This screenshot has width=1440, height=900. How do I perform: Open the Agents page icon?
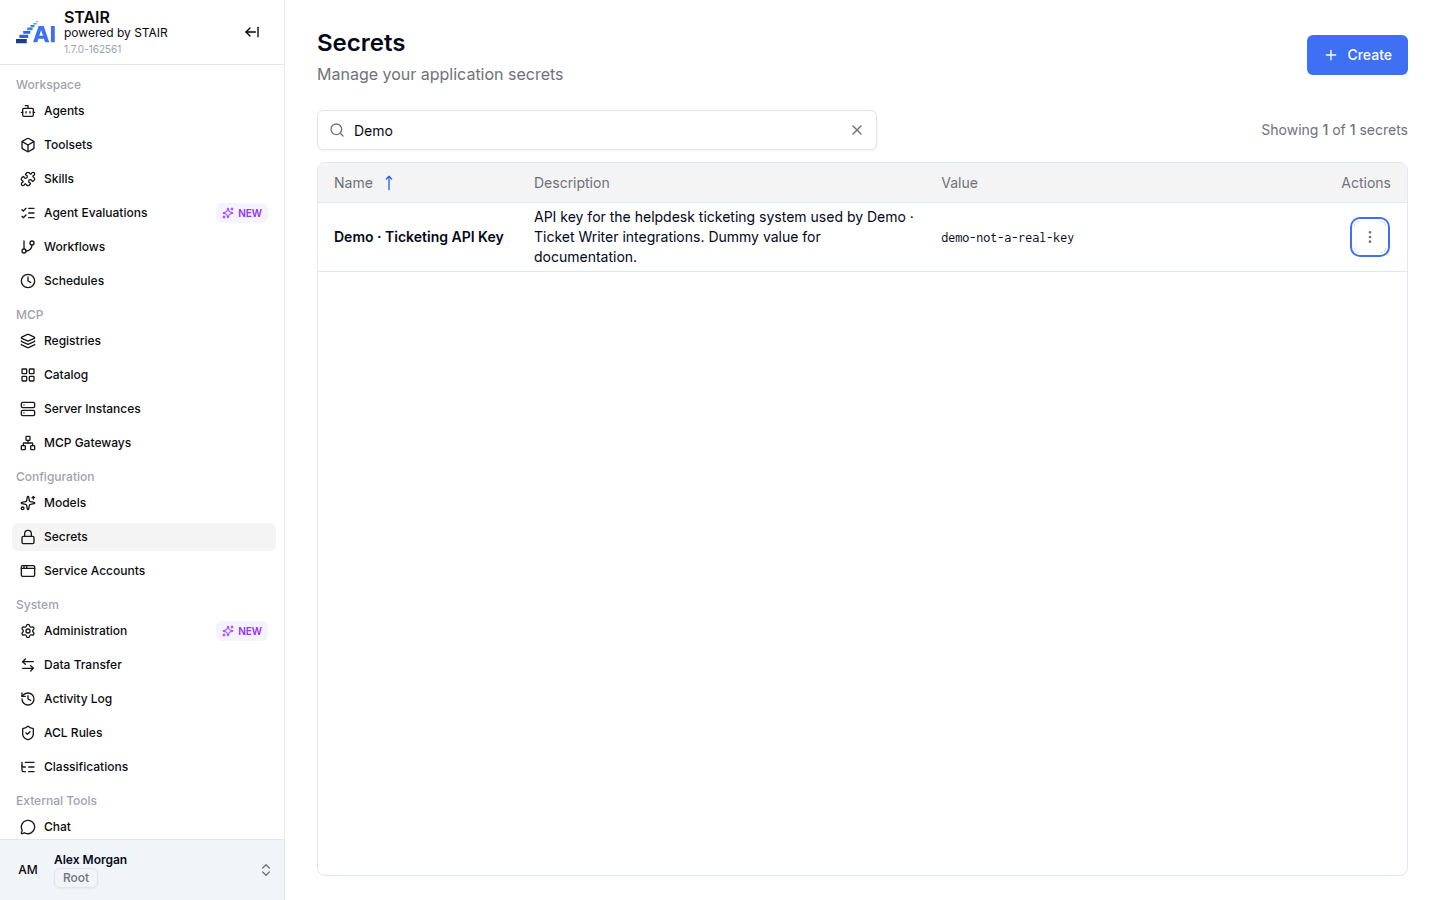(x=28, y=111)
